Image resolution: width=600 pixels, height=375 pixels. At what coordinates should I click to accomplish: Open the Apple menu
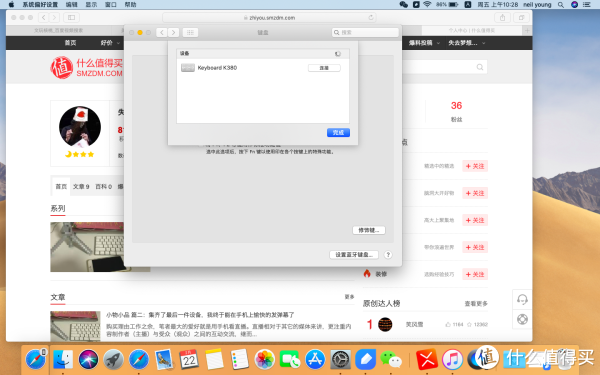[x=11, y=5]
